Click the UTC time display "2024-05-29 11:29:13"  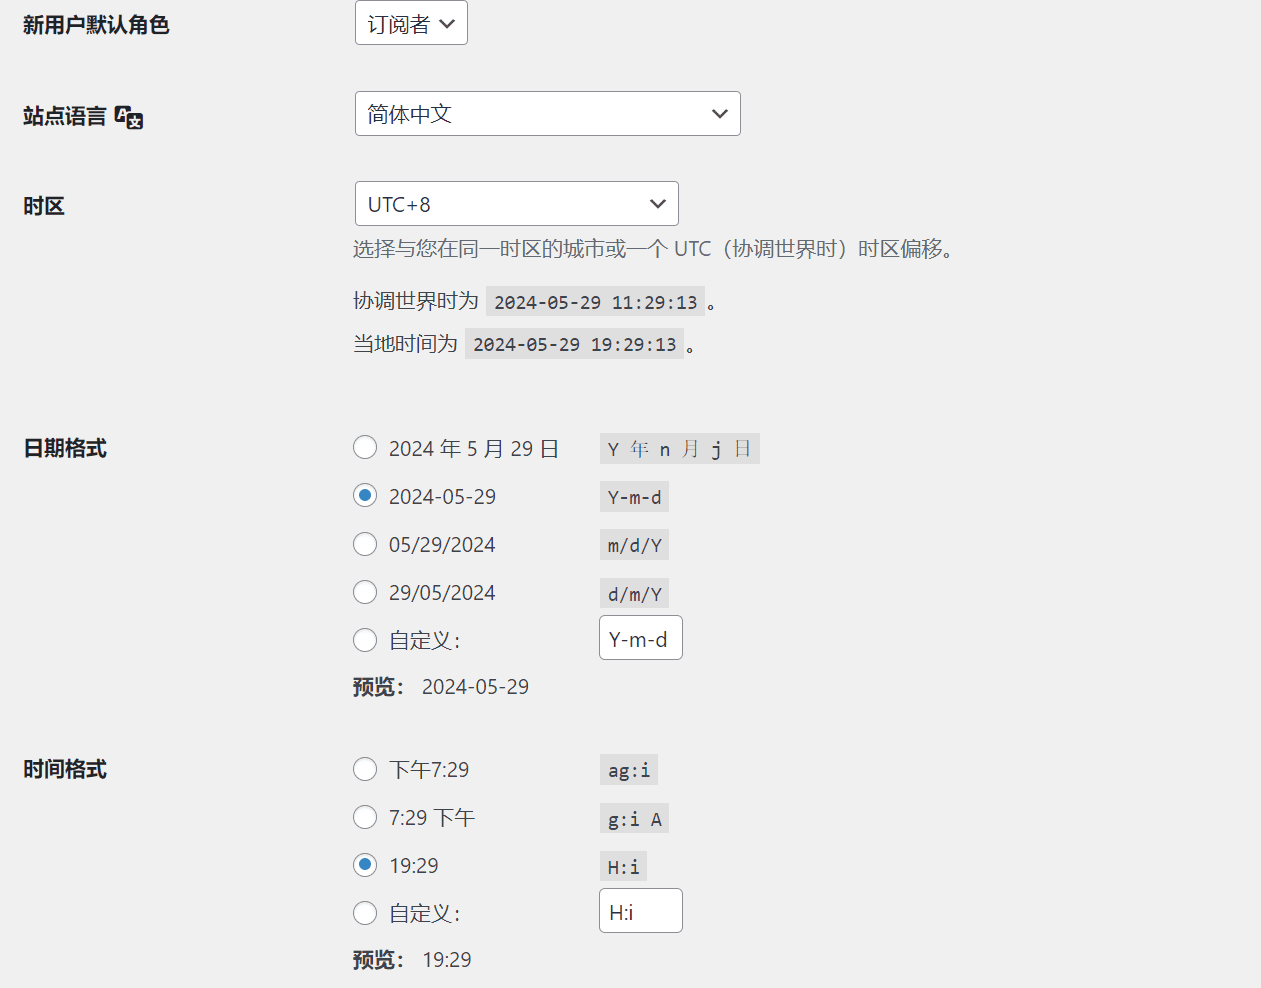tap(594, 301)
